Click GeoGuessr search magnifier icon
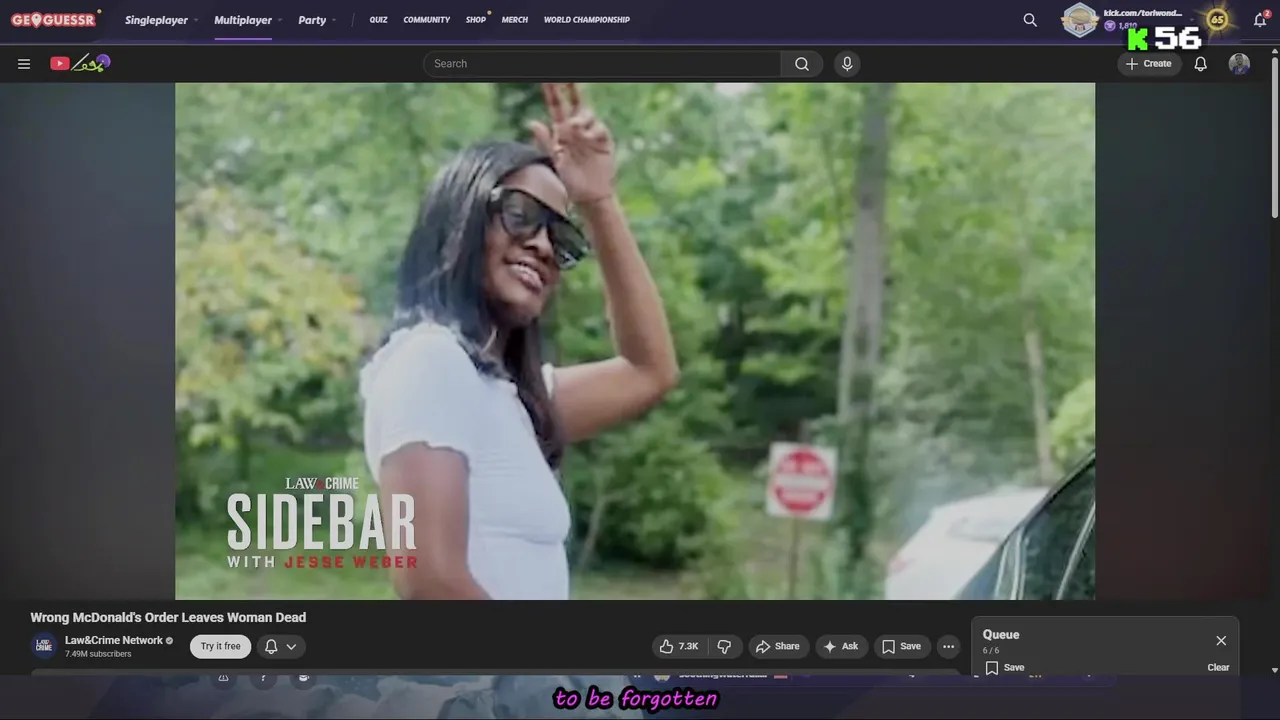1280x720 pixels. [x=1030, y=20]
